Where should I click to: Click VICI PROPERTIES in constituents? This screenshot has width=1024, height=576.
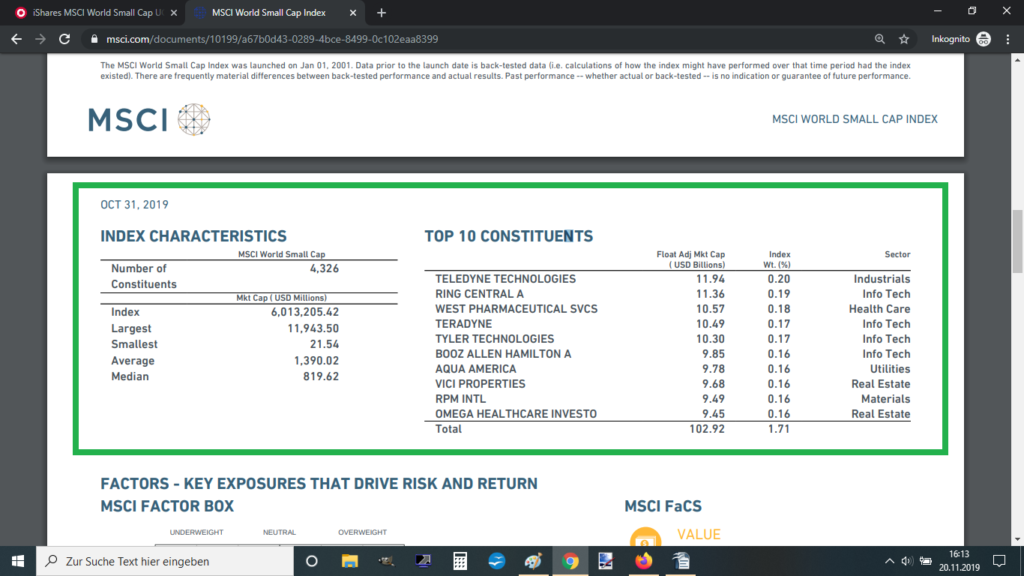[x=480, y=384]
